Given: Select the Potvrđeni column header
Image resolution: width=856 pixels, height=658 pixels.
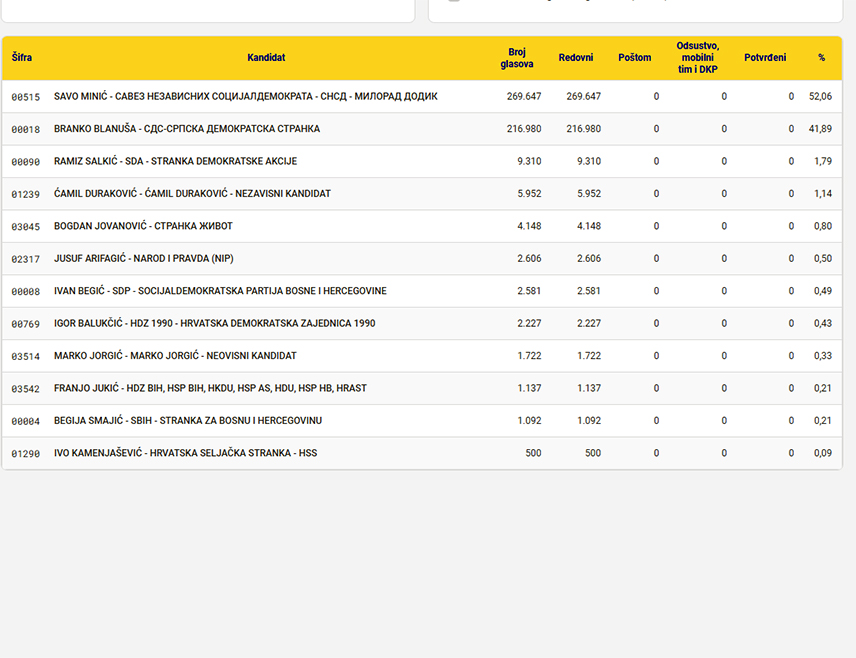Looking at the screenshot, I should (765, 57).
